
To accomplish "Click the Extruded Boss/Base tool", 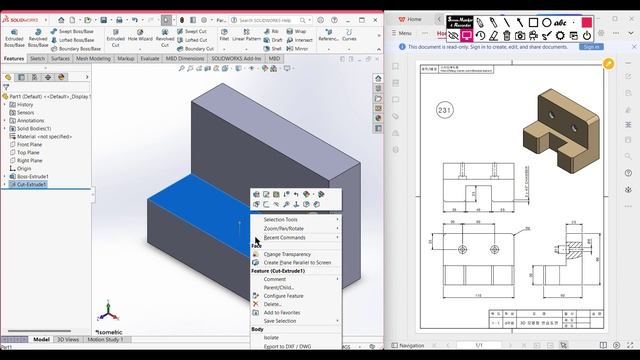I will [x=14, y=38].
